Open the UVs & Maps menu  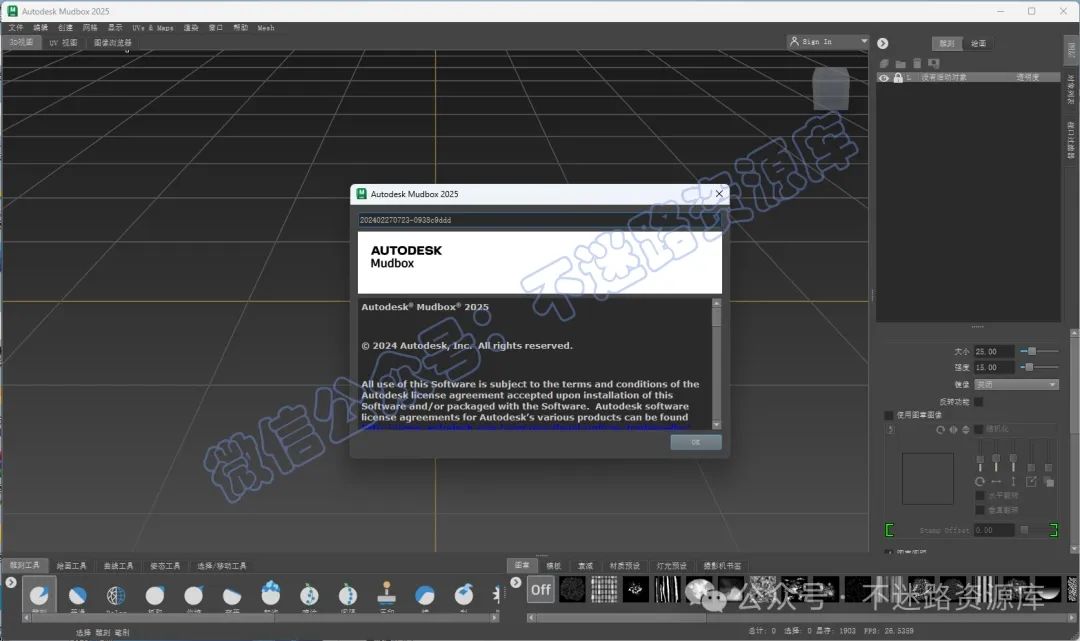click(x=153, y=28)
